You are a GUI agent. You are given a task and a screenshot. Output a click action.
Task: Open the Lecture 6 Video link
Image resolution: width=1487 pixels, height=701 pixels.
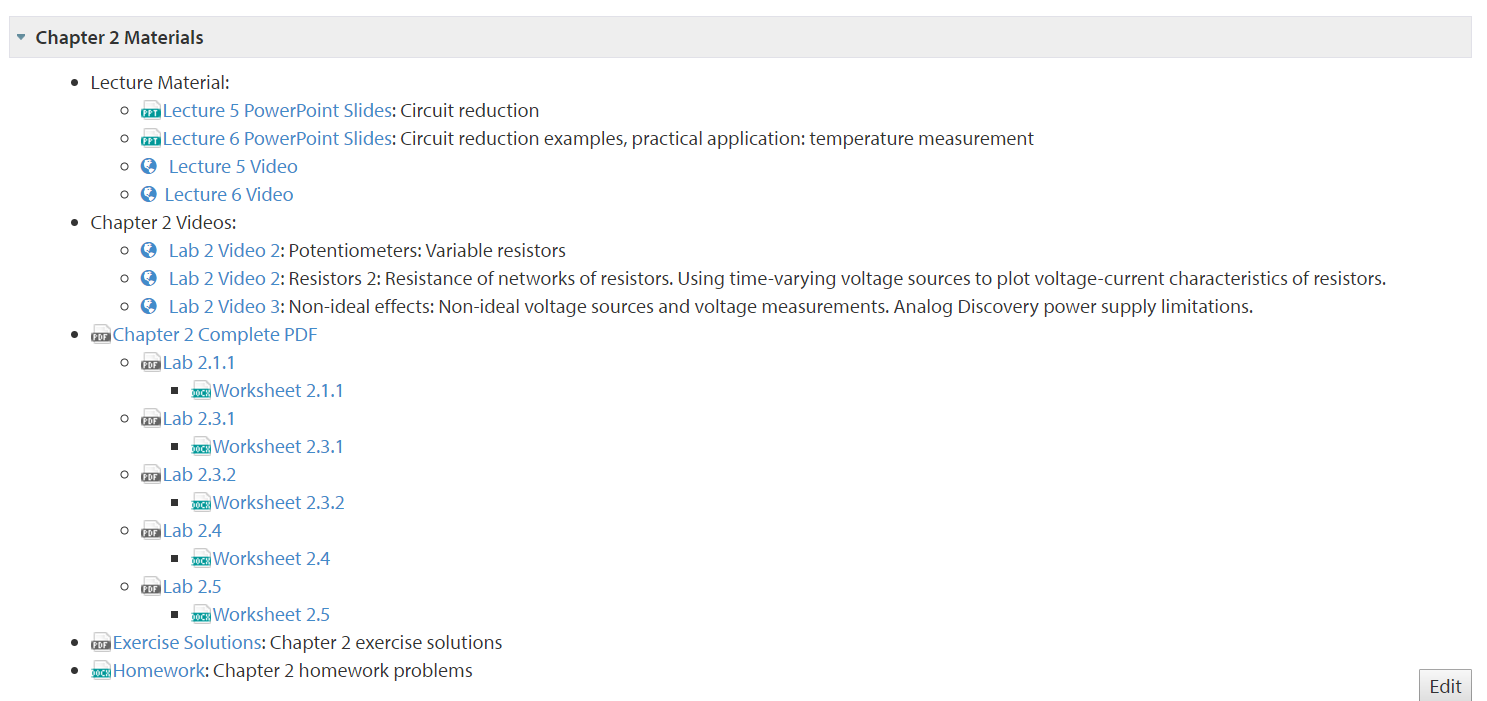click(229, 194)
